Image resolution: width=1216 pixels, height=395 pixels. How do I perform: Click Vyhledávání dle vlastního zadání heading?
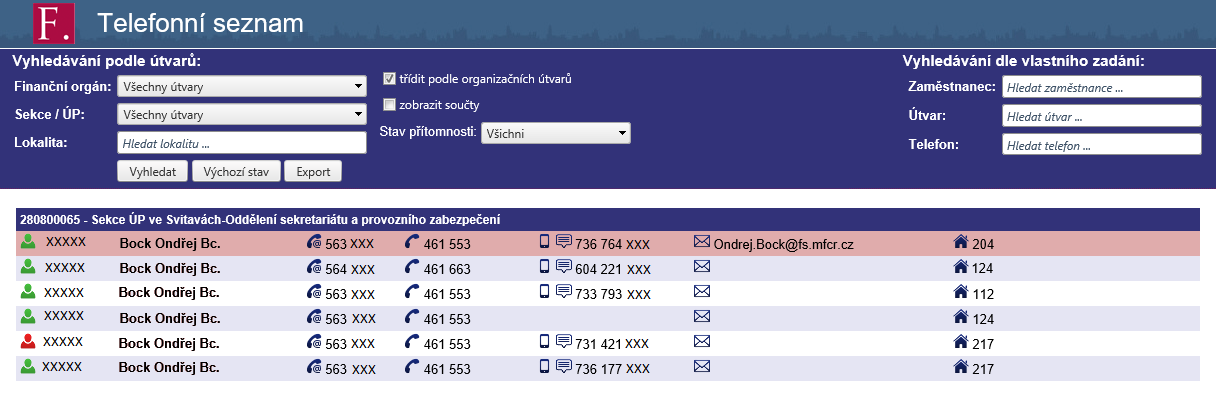pyautogui.click(x=1023, y=61)
